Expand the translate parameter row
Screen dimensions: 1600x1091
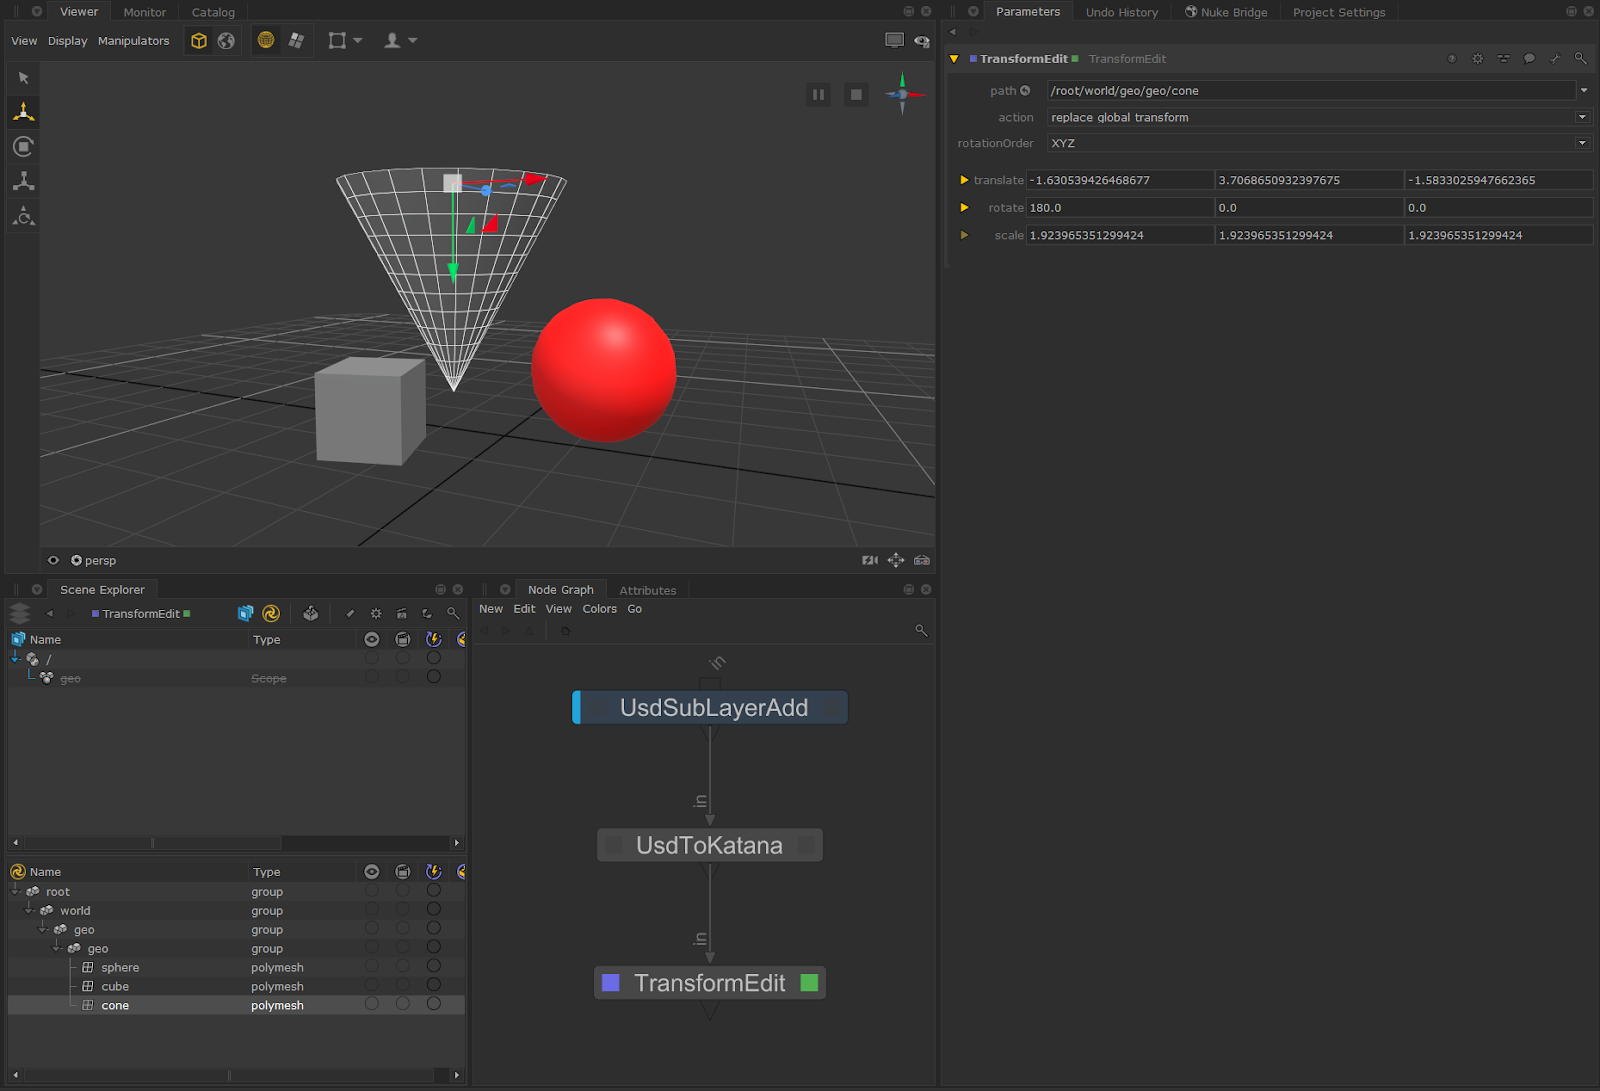click(964, 180)
